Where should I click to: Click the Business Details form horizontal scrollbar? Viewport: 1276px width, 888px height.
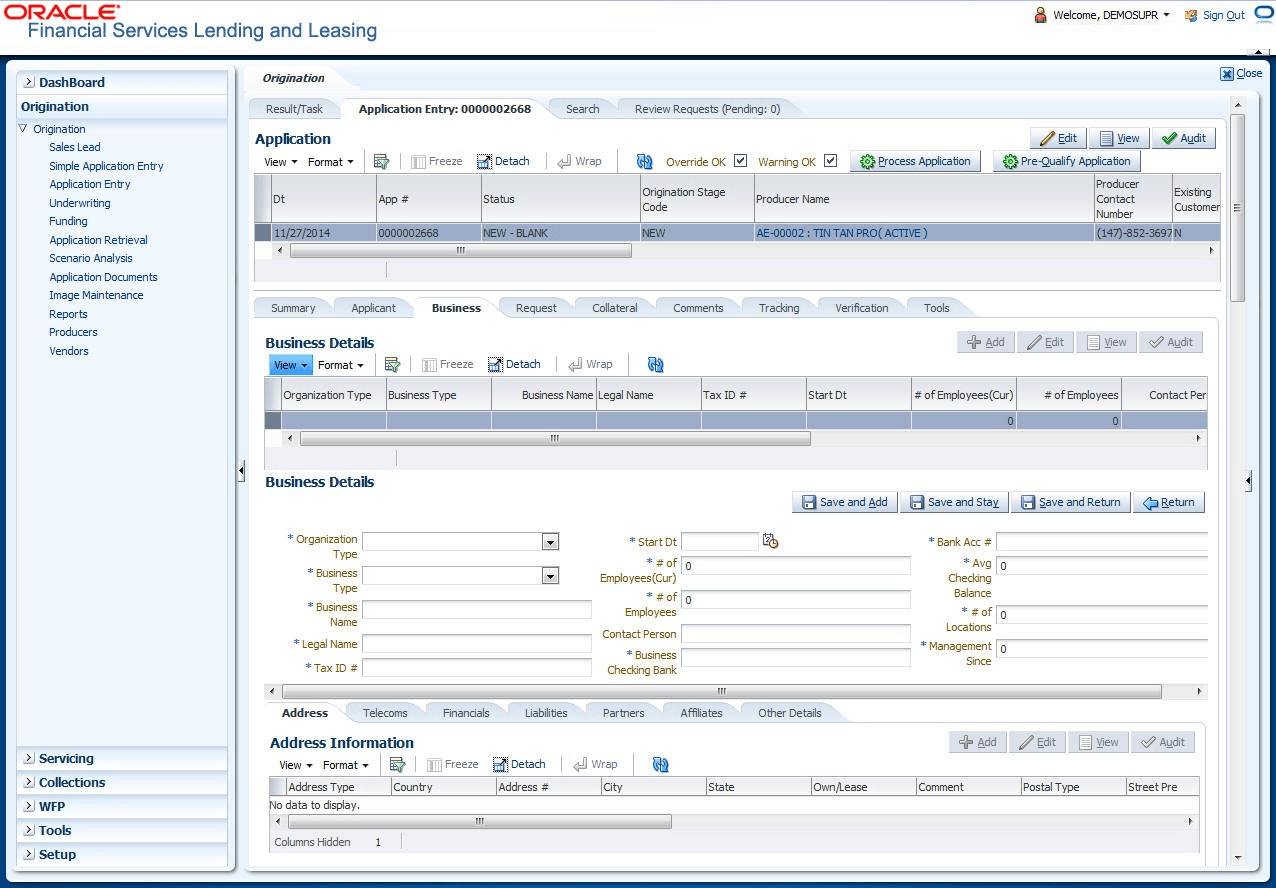pyautogui.click(x=720, y=691)
